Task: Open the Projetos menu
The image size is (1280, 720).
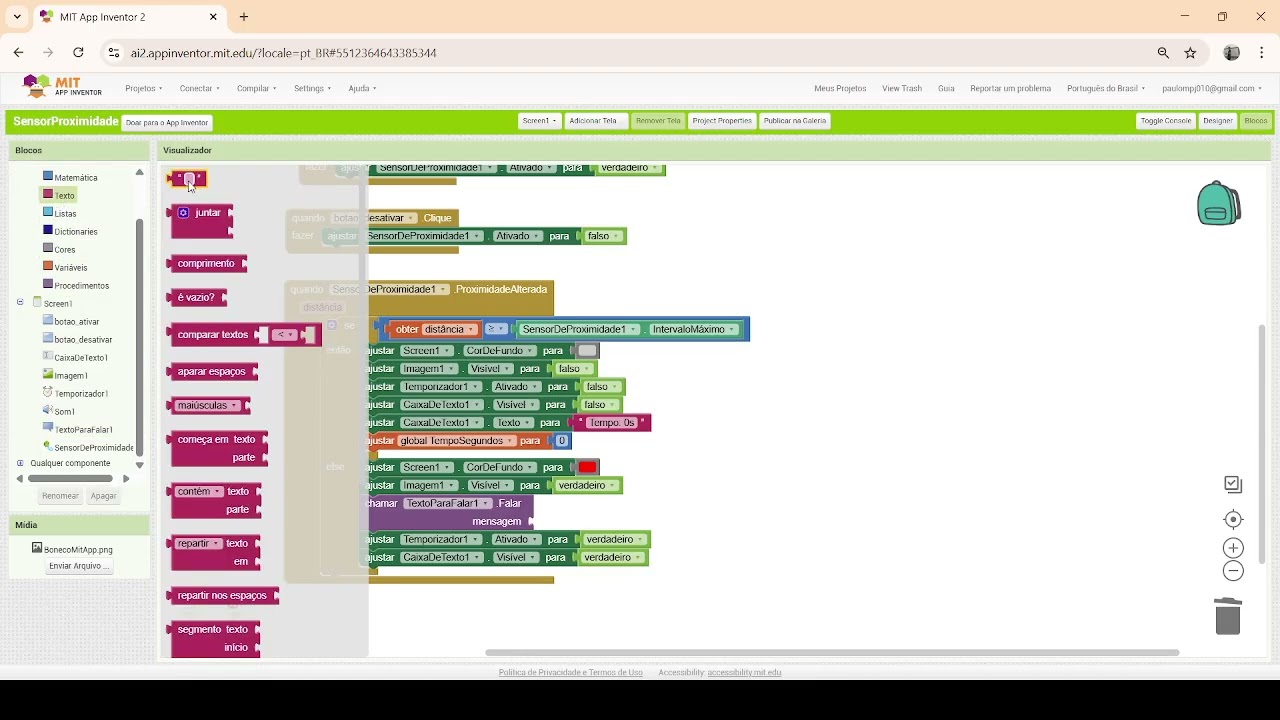Action: pos(144,88)
